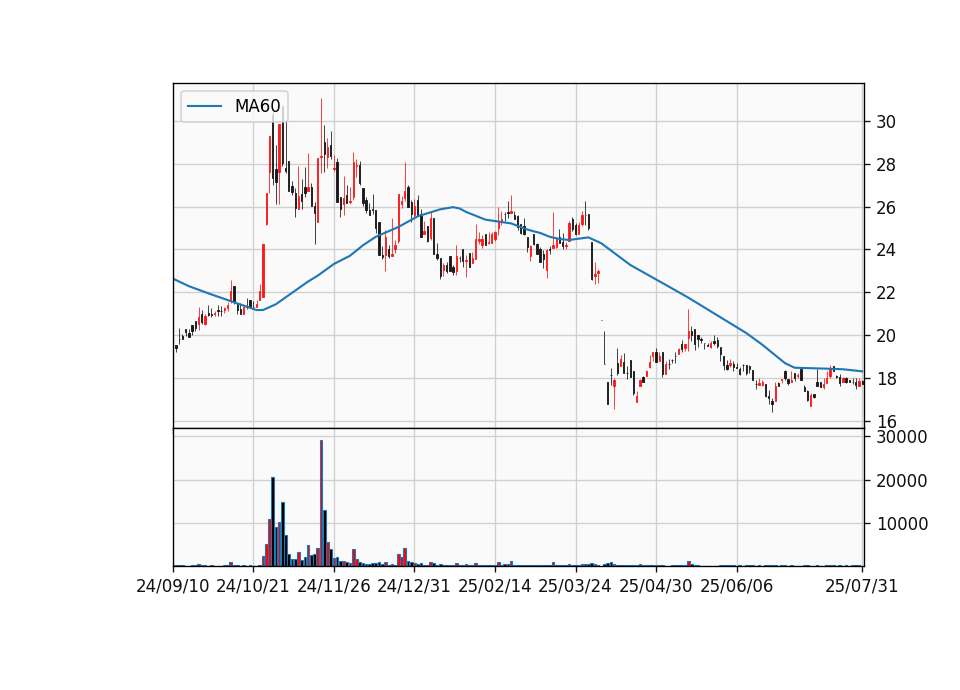Viewport: 960px width, 690px height.
Task: Click the 25/06/06 date label
Action: tap(737, 586)
